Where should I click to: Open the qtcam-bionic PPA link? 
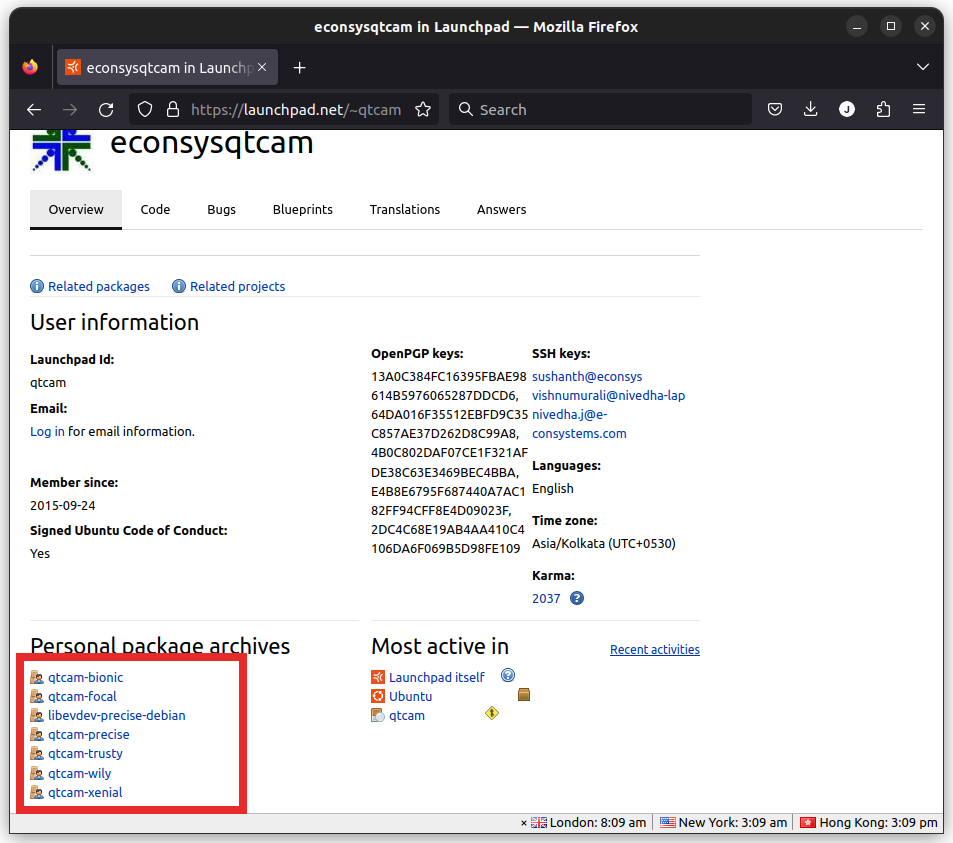point(85,678)
